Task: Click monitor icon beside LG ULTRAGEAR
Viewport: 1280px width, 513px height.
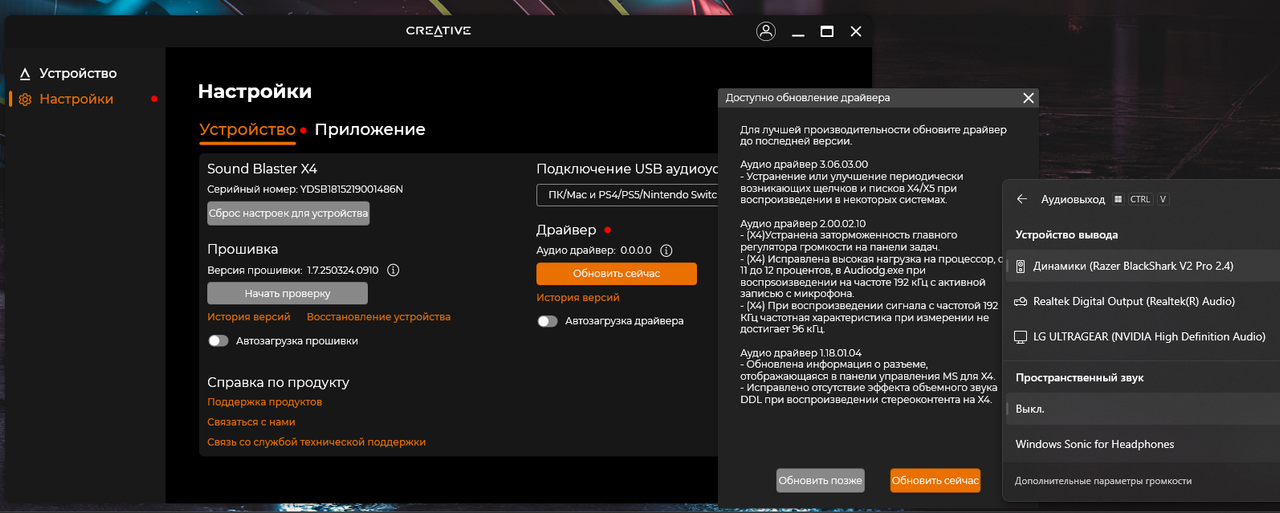Action: pos(1020,337)
